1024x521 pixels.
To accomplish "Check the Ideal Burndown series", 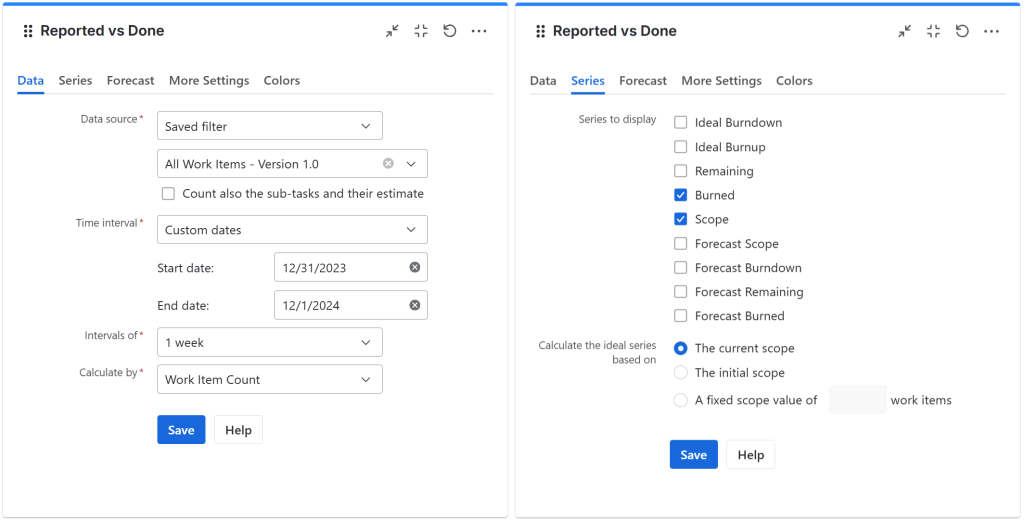I will tap(681, 123).
